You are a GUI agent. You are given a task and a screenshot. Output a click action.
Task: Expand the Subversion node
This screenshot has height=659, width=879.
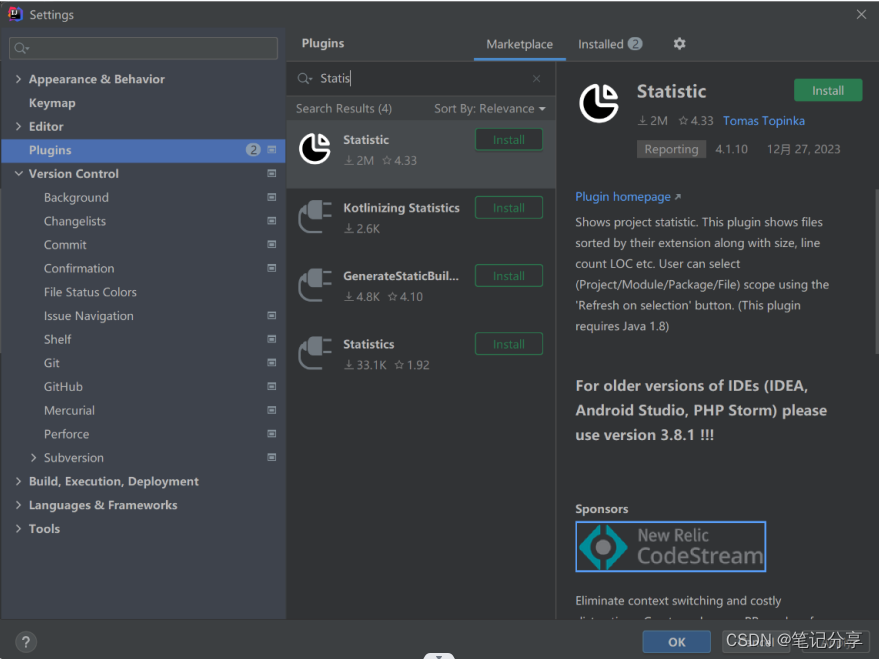[33, 457]
